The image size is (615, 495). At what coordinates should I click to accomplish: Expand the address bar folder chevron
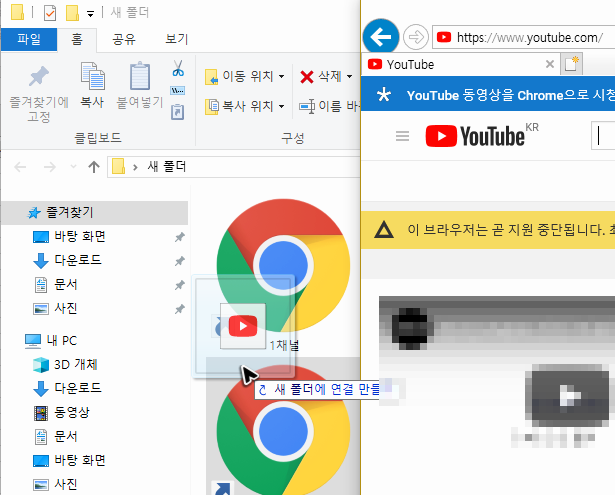coord(135,167)
